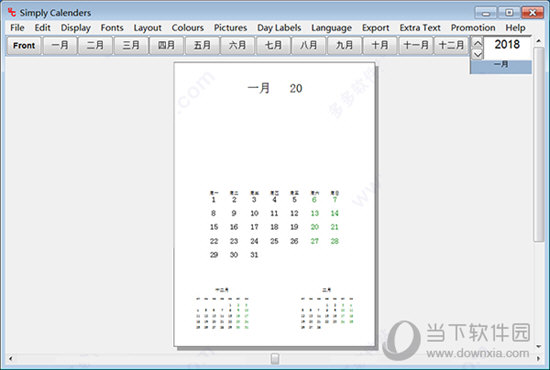Maximize the Simply Calenders window

[x=509, y=13]
